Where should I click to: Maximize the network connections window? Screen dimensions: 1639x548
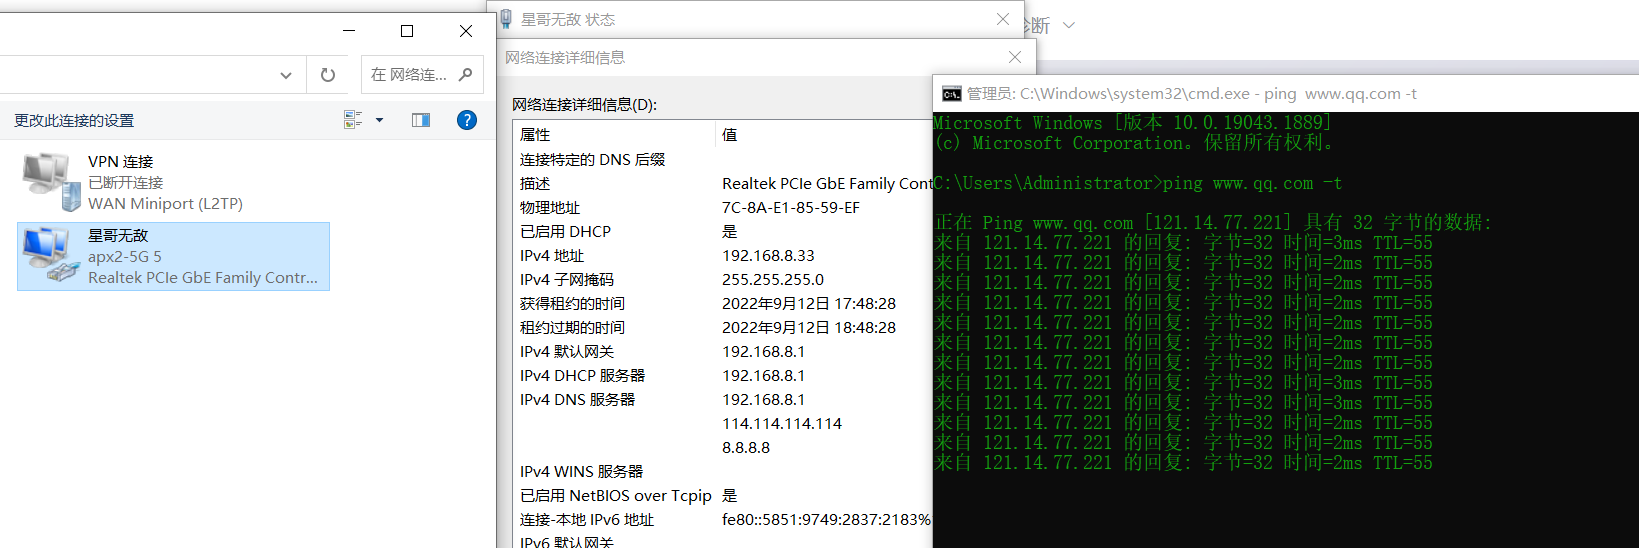click(x=407, y=31)
